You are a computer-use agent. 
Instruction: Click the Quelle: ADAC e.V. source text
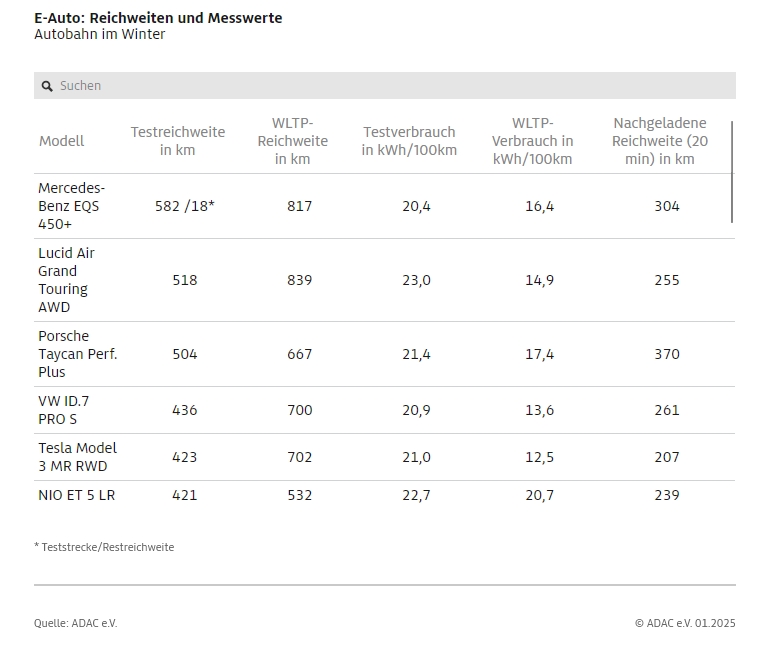(76, 623)
